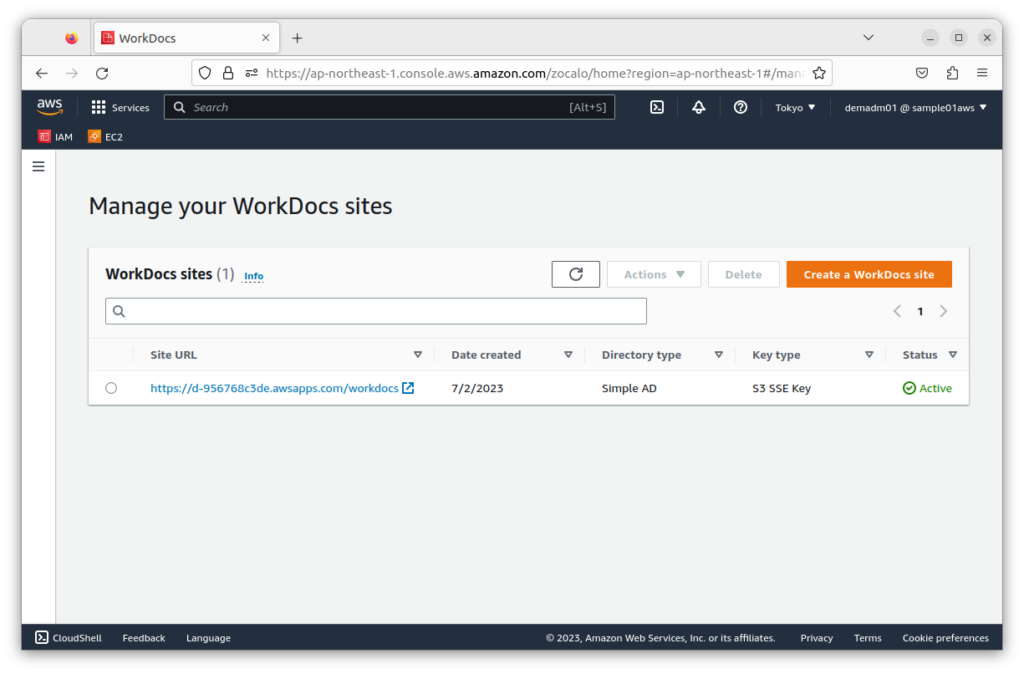1024x674 pixels.
Task: Open the Info link beside WorkDocs sites
Action: [x=253, y=275]
